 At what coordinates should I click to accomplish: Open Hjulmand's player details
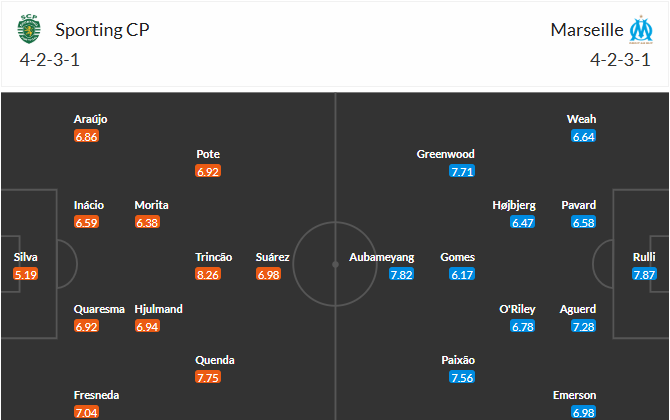coord(158,309)
